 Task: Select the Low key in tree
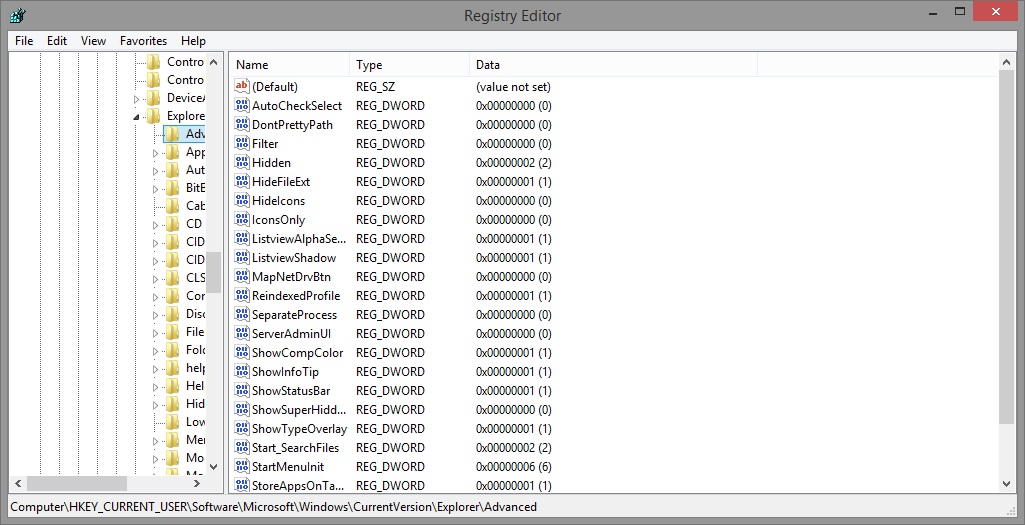tap(195, 422)
